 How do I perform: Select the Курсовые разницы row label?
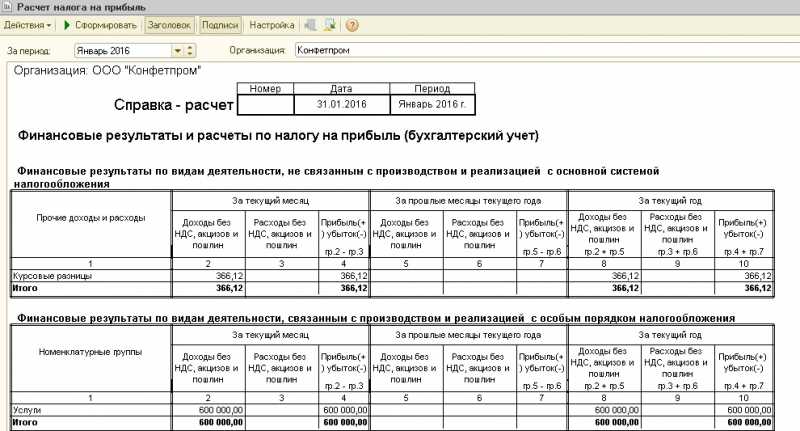tap(53, 276)
